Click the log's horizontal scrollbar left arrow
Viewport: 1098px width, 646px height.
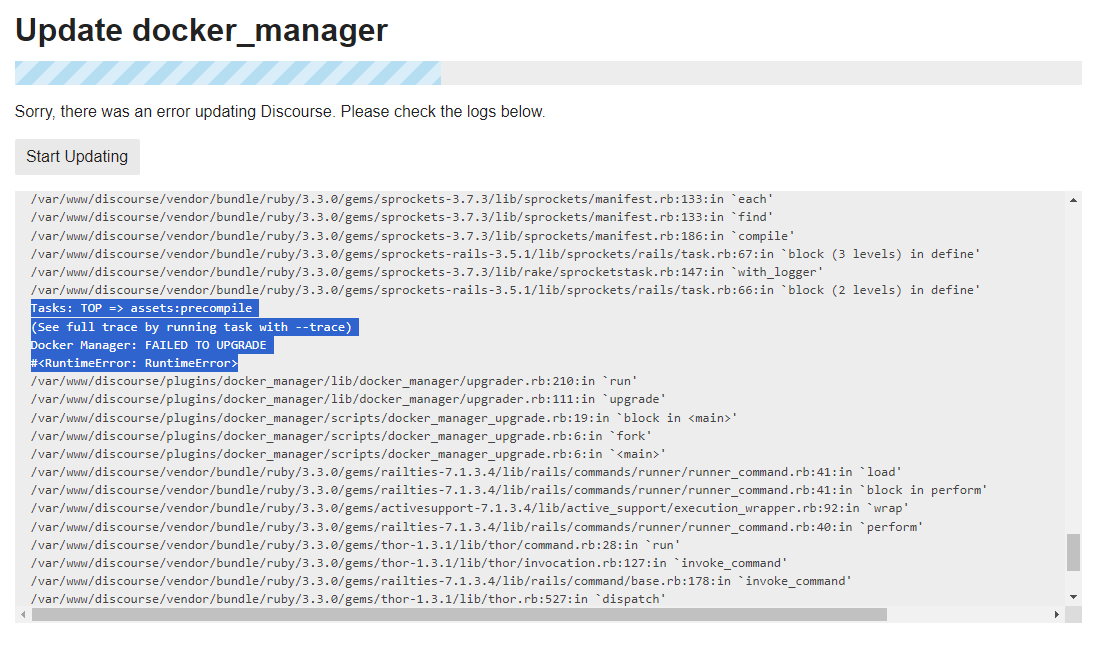[x=23, y=615]
